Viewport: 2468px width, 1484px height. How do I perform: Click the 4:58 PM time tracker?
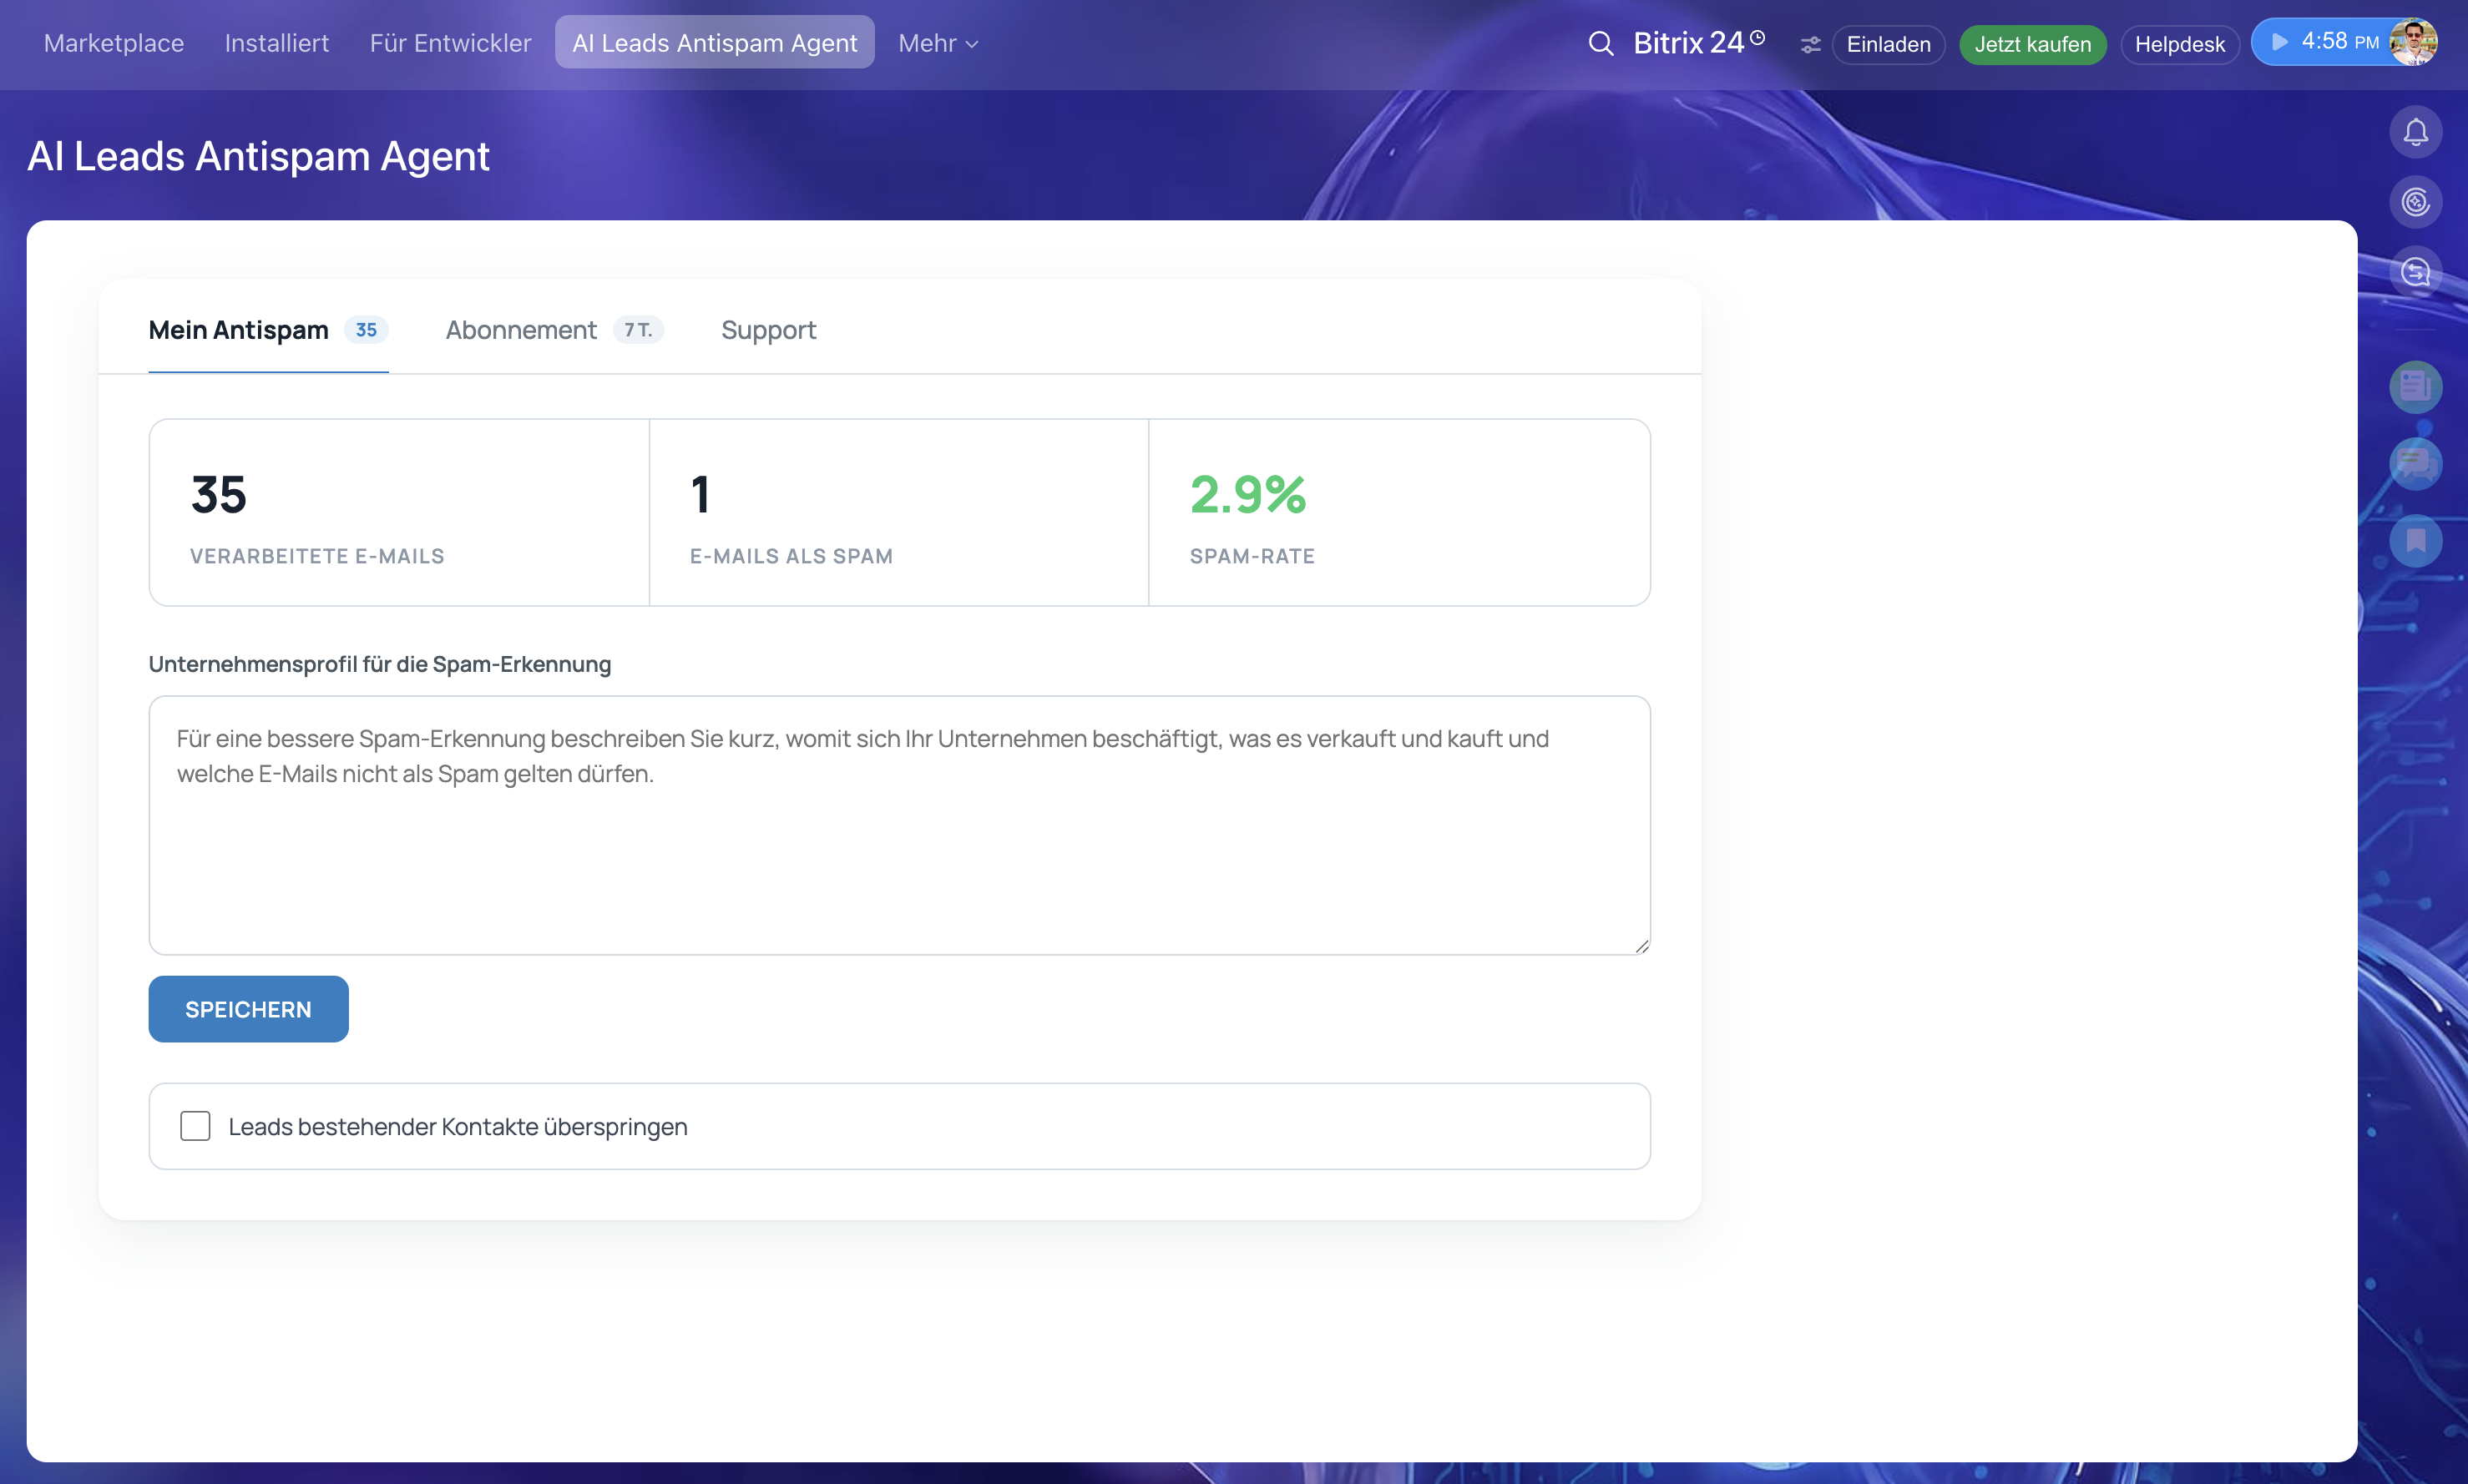click(2340, 42)
